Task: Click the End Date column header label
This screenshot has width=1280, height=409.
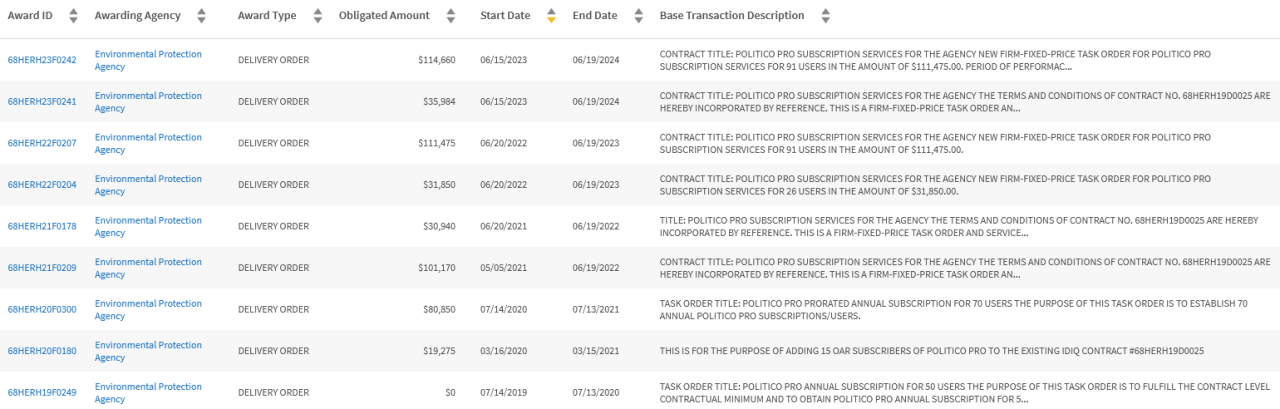Action: pyautogui.click(x=595, y=16)
